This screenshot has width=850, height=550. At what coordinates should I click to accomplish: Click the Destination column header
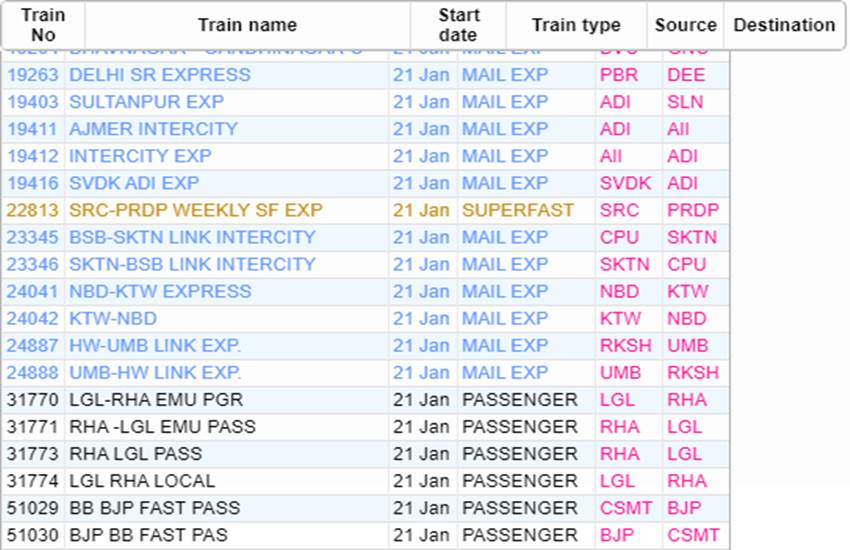784,25
